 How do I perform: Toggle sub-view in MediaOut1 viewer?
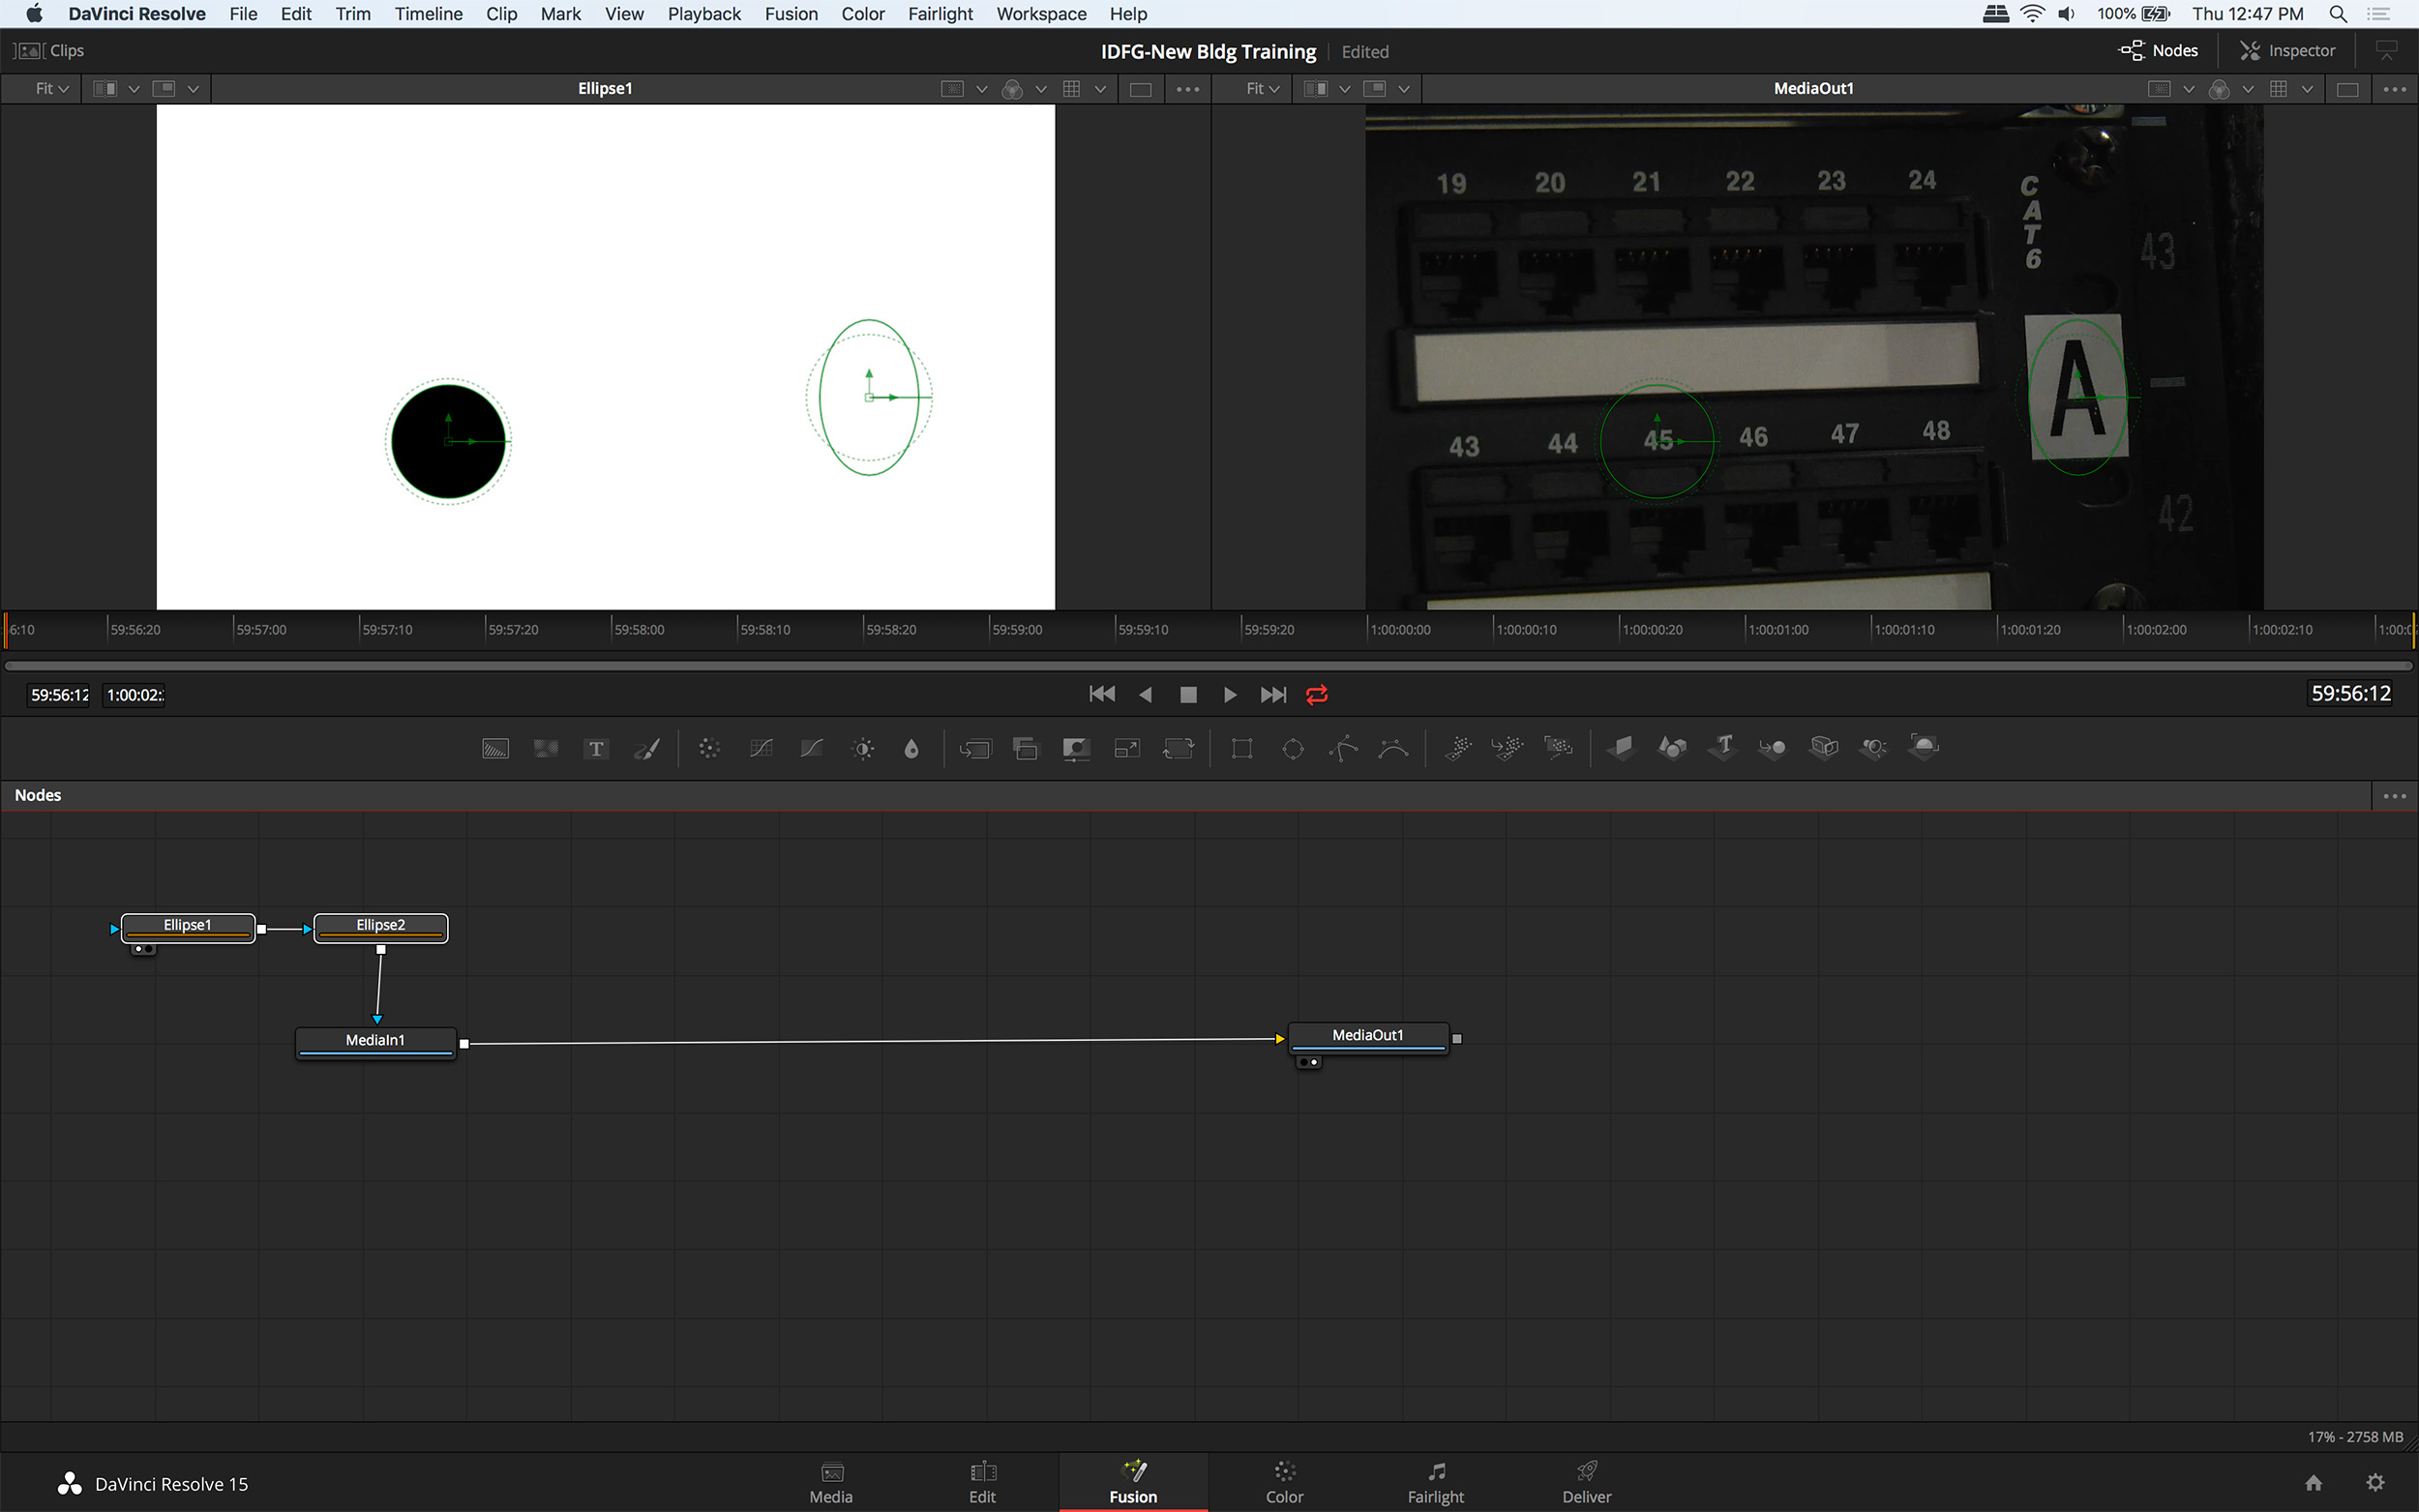point(1375,88)
